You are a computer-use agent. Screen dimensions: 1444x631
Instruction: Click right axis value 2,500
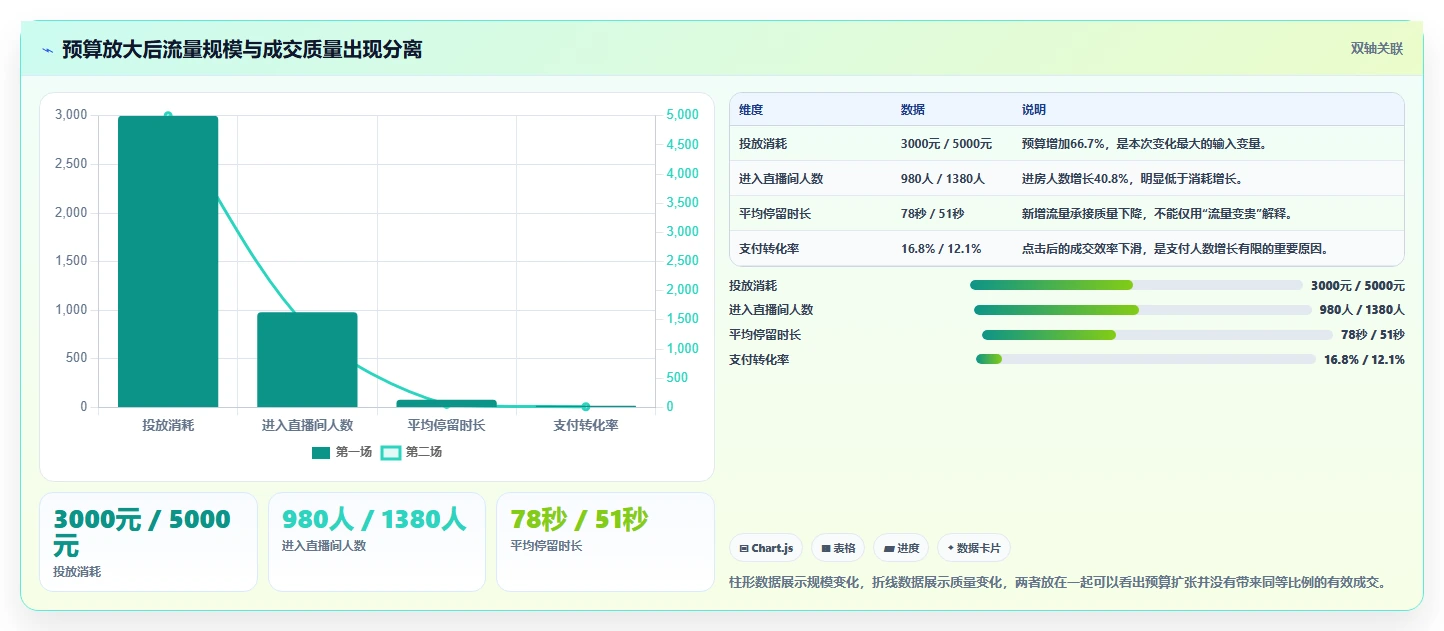[x=682, y=261]
